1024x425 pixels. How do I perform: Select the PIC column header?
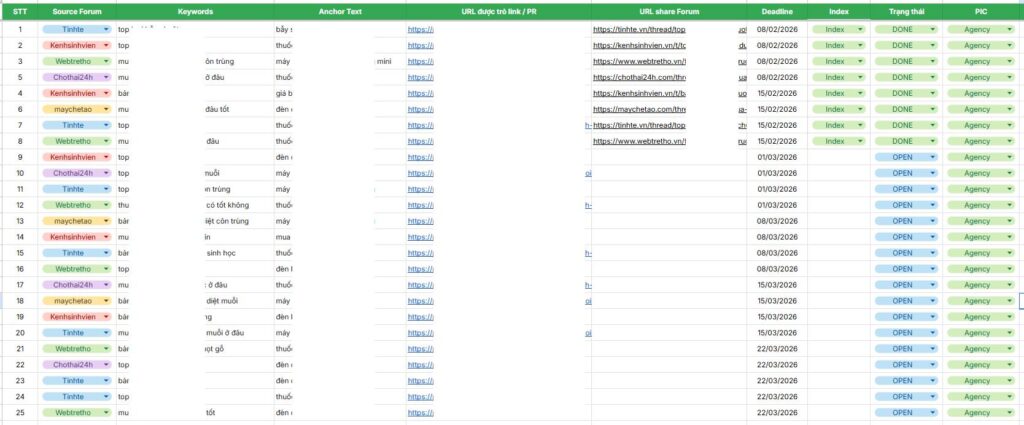click(x=982, y=12)
